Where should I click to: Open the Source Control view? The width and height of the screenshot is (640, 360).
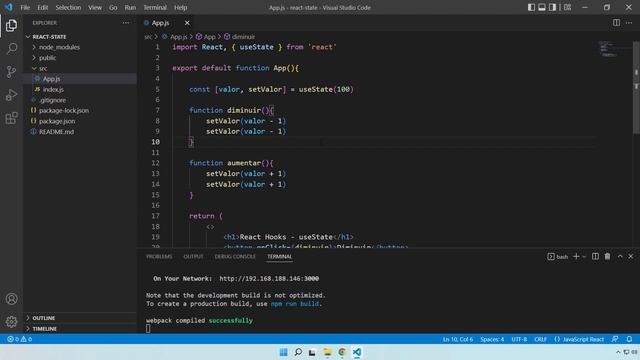[x=11, y=72]
